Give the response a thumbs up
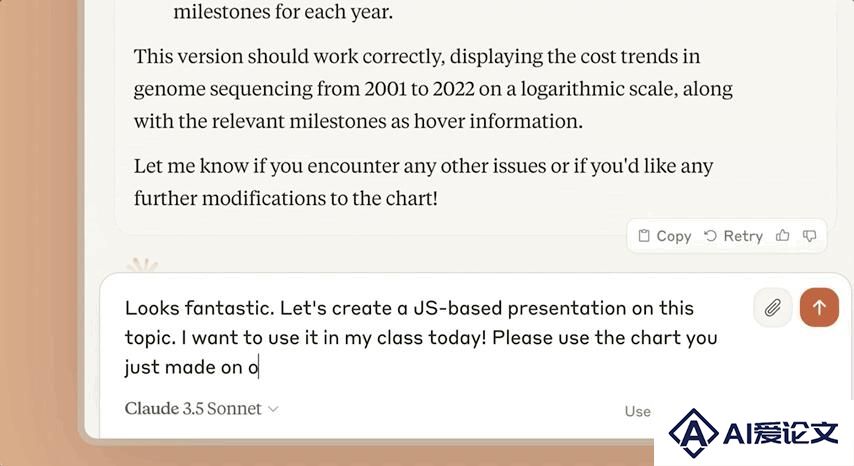Image resolution: width=854 pixels, height=466 pixels. click(783, 236)
